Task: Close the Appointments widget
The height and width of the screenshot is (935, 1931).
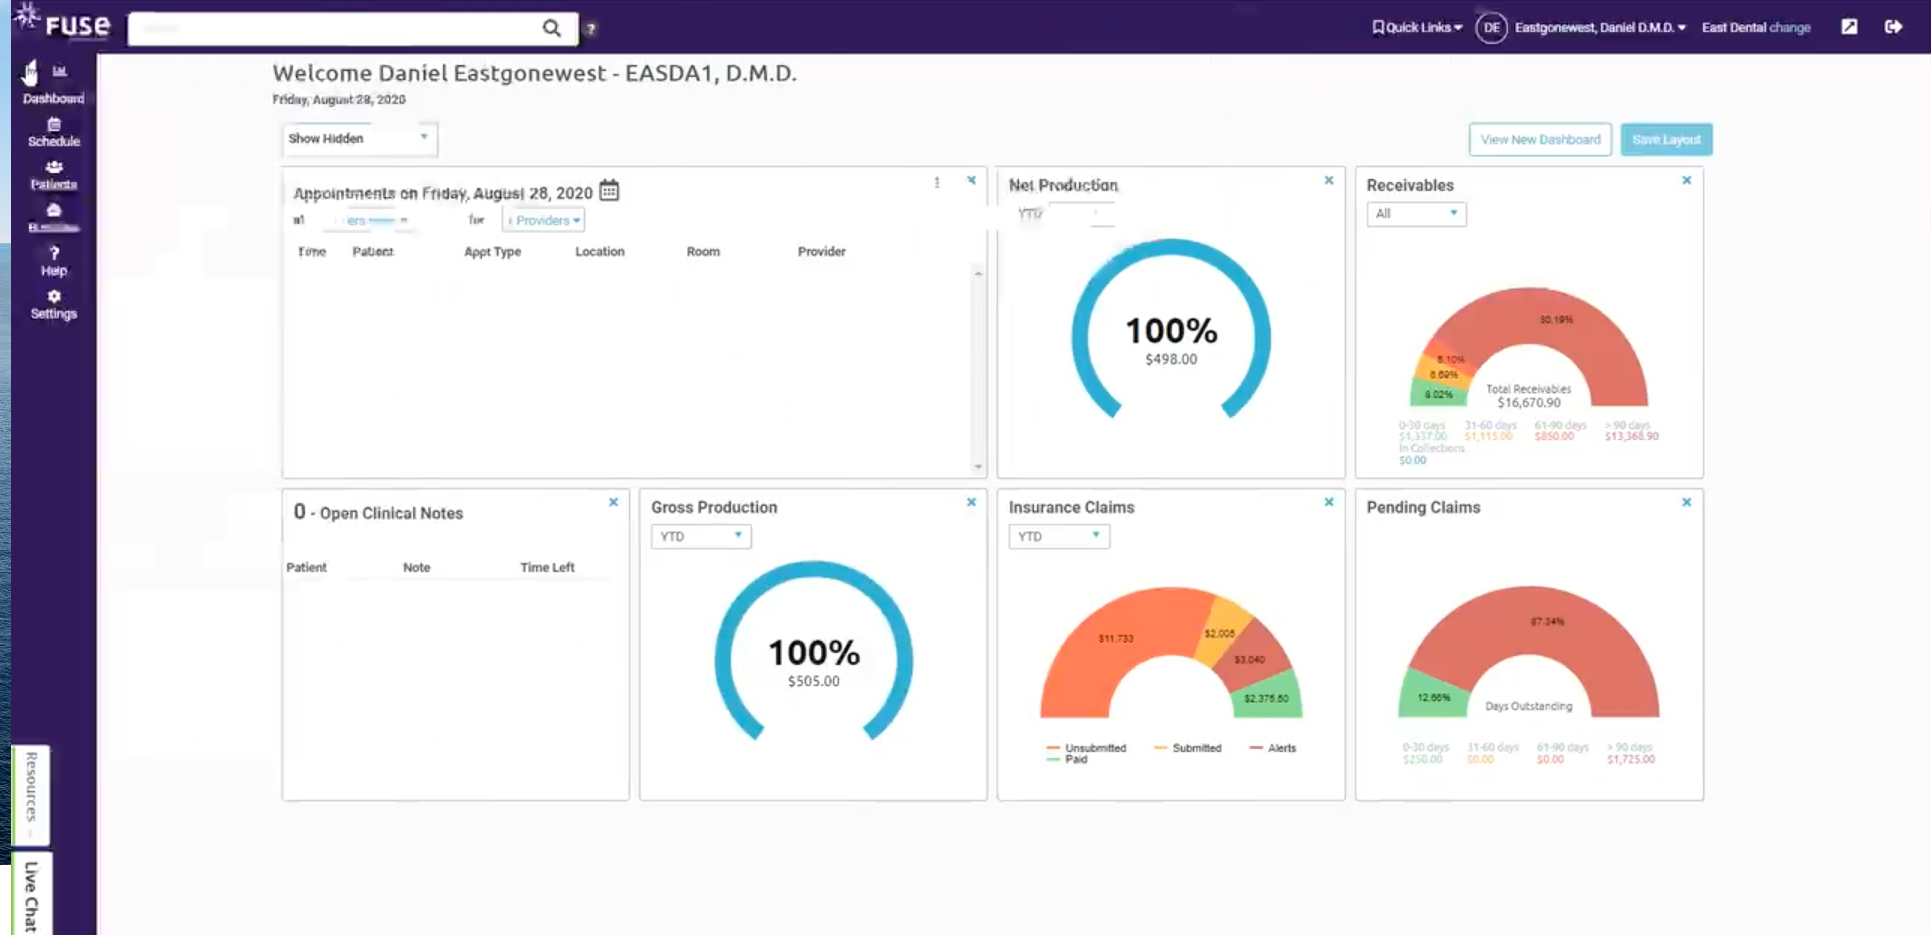Action: tap(971, 180)
